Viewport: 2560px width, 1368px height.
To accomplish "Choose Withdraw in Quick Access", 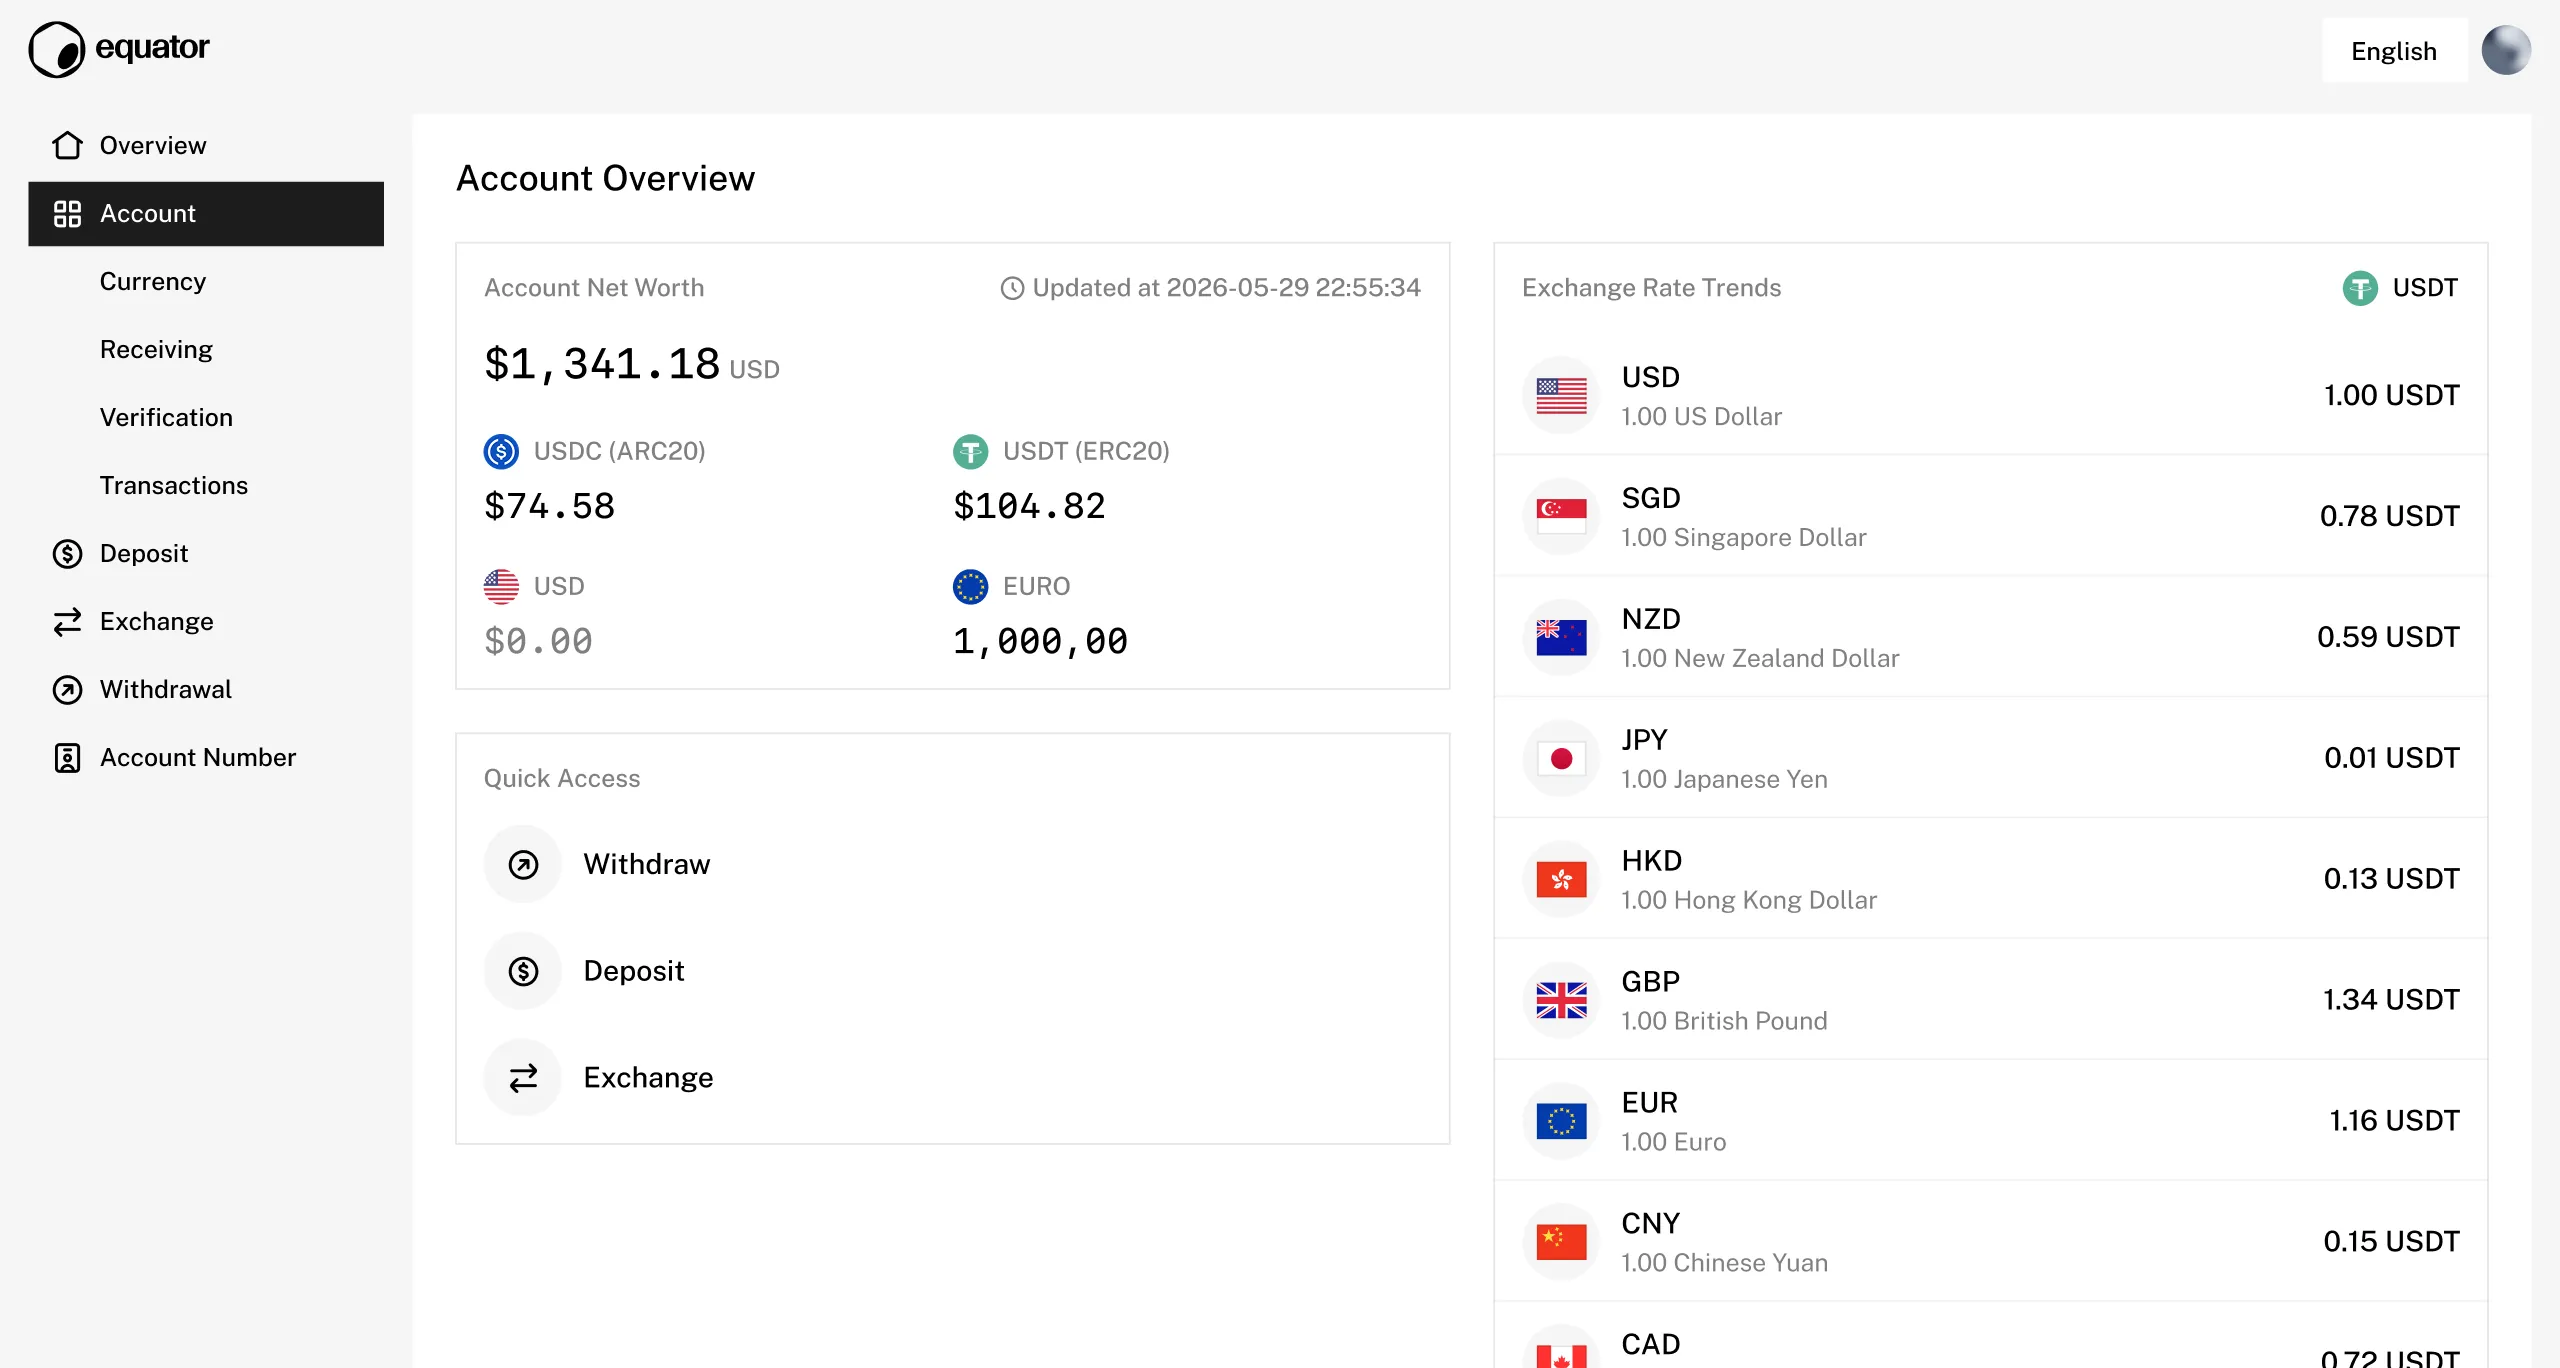I will click(647, 864).
